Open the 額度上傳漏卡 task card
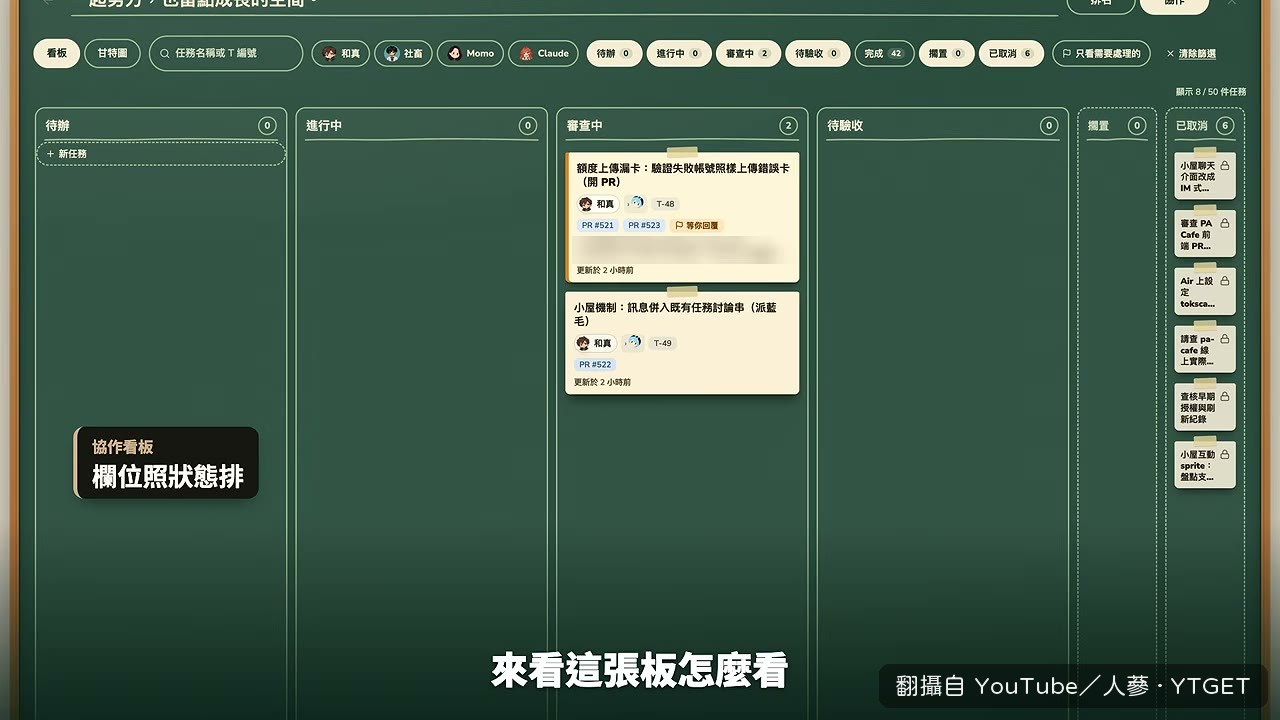This screenshot has width=1280, height=720. point(682,217)
